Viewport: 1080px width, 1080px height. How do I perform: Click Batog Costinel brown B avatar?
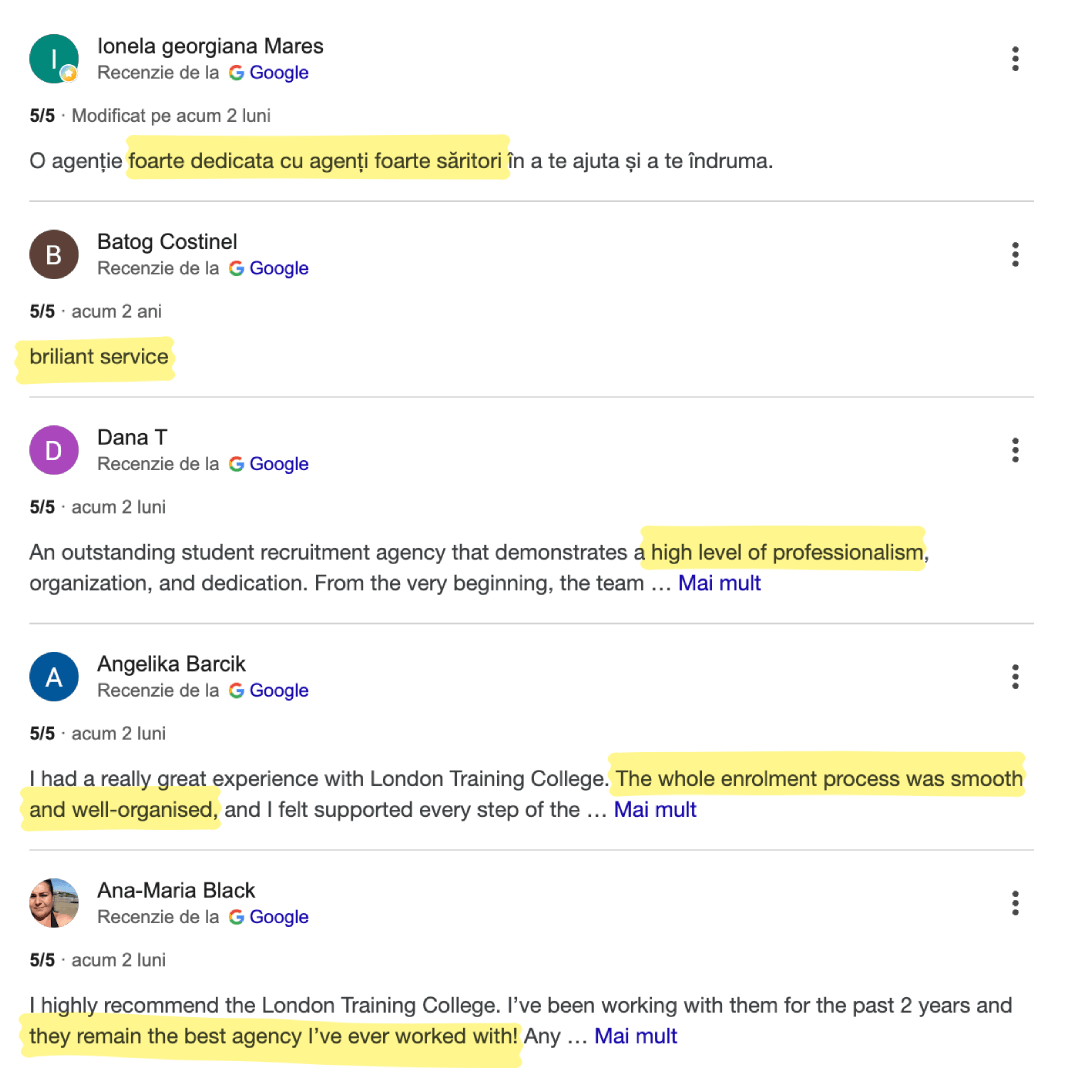tap(54, 254)
